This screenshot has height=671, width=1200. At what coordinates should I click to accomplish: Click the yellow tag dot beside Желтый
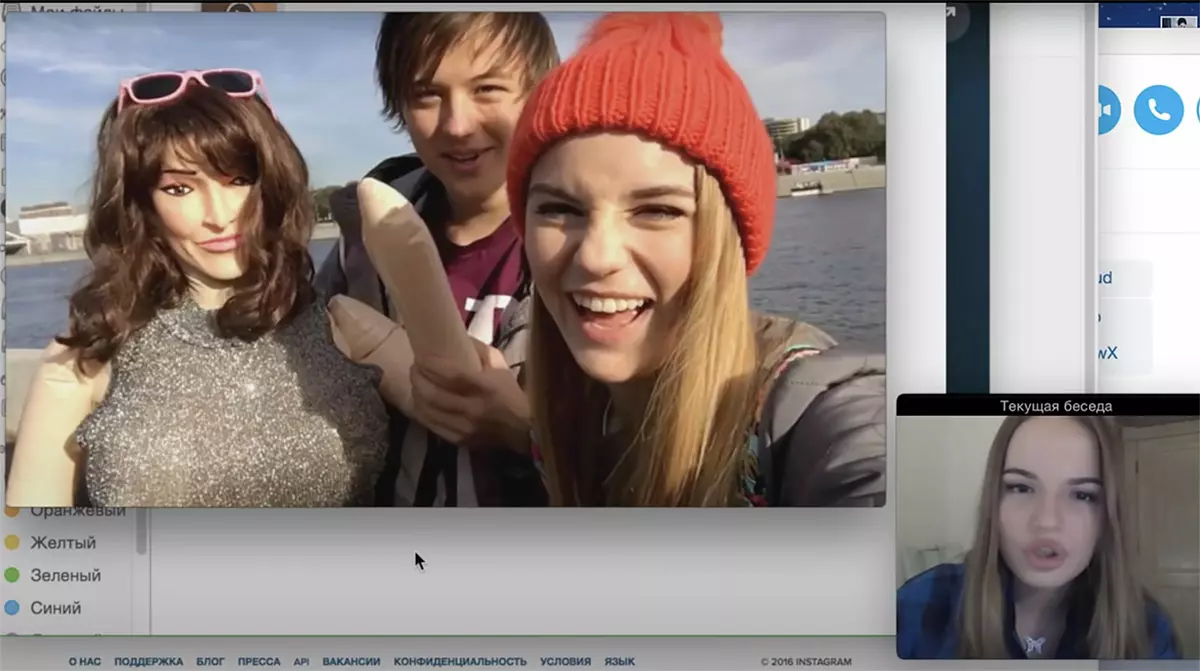click(x=12, y=543)
